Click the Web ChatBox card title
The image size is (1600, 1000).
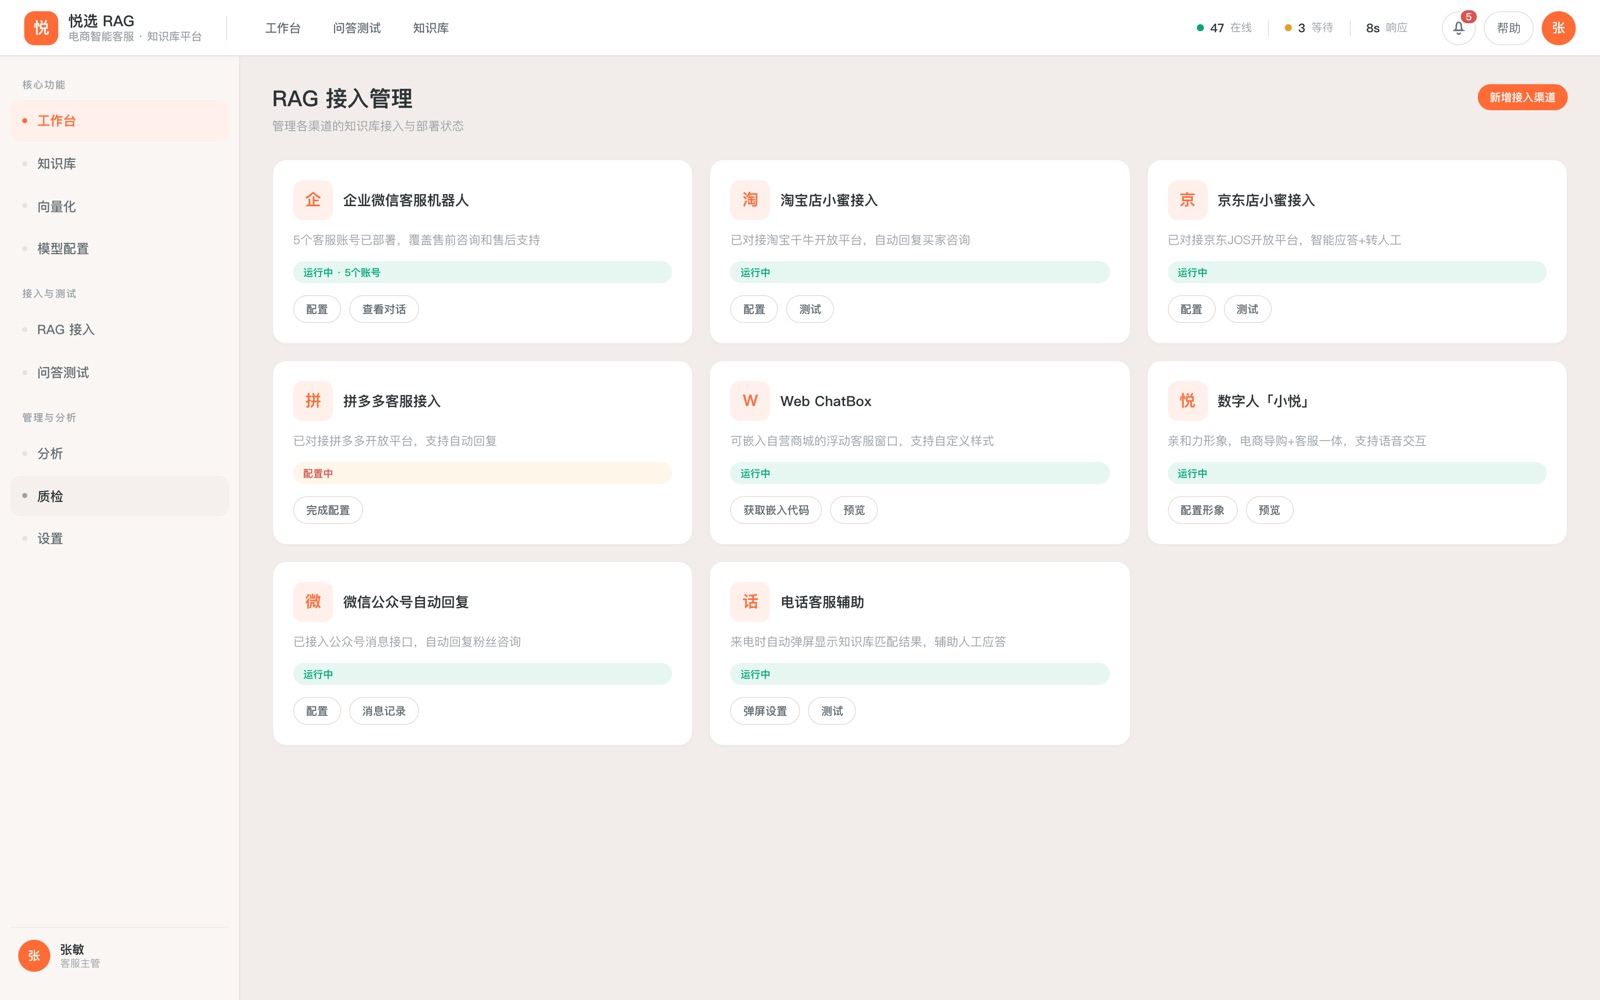[x=826, y=401]
